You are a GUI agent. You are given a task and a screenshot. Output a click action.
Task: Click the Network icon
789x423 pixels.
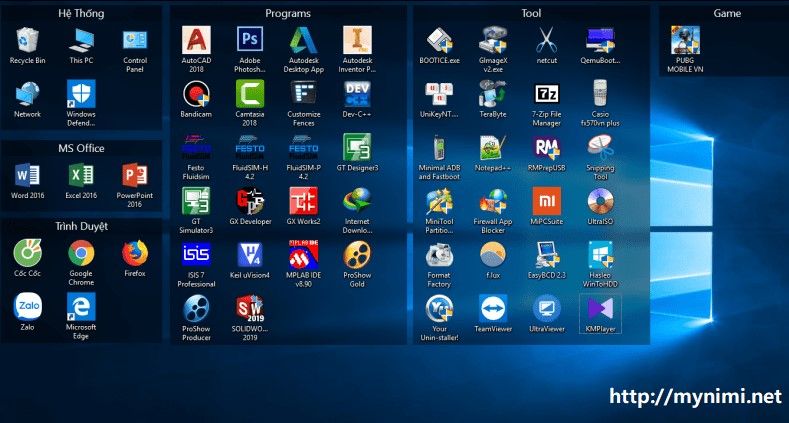[28, 95]
